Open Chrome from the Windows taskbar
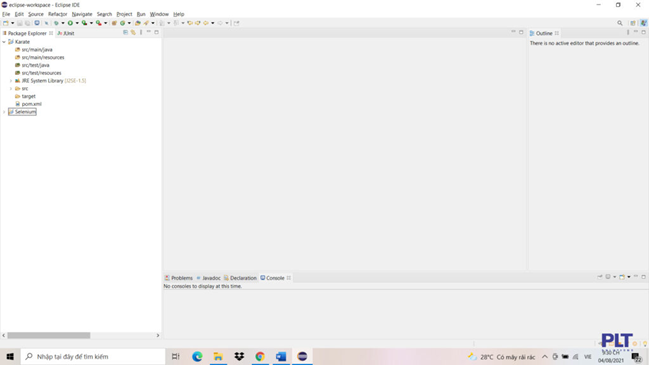 tap(260, 356)
